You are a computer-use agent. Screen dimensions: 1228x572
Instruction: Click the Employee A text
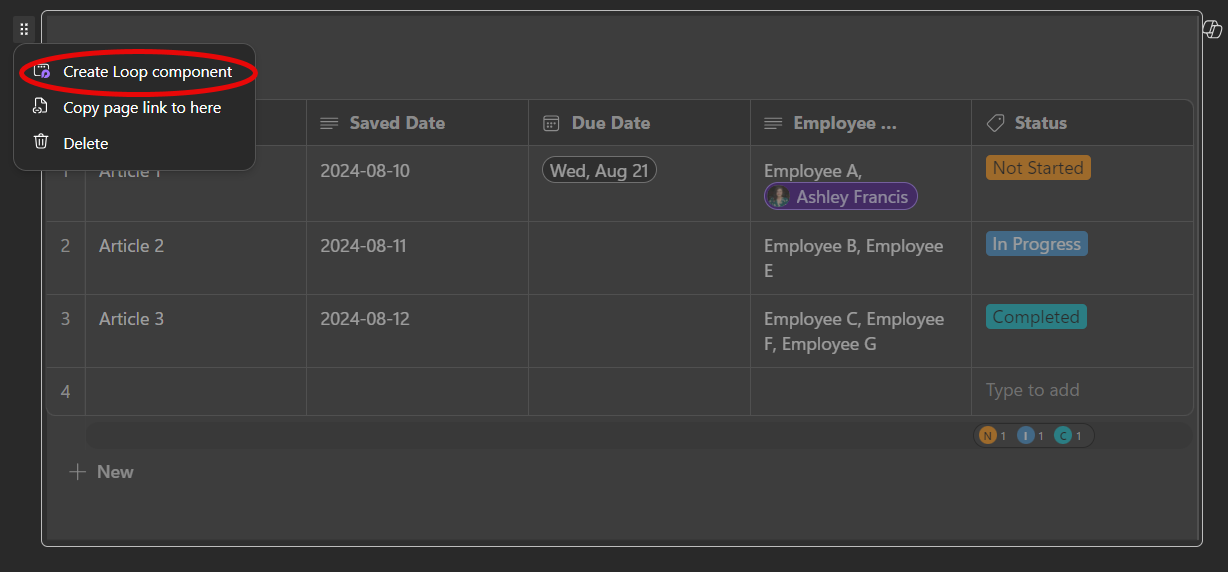(x=812, y=171)
